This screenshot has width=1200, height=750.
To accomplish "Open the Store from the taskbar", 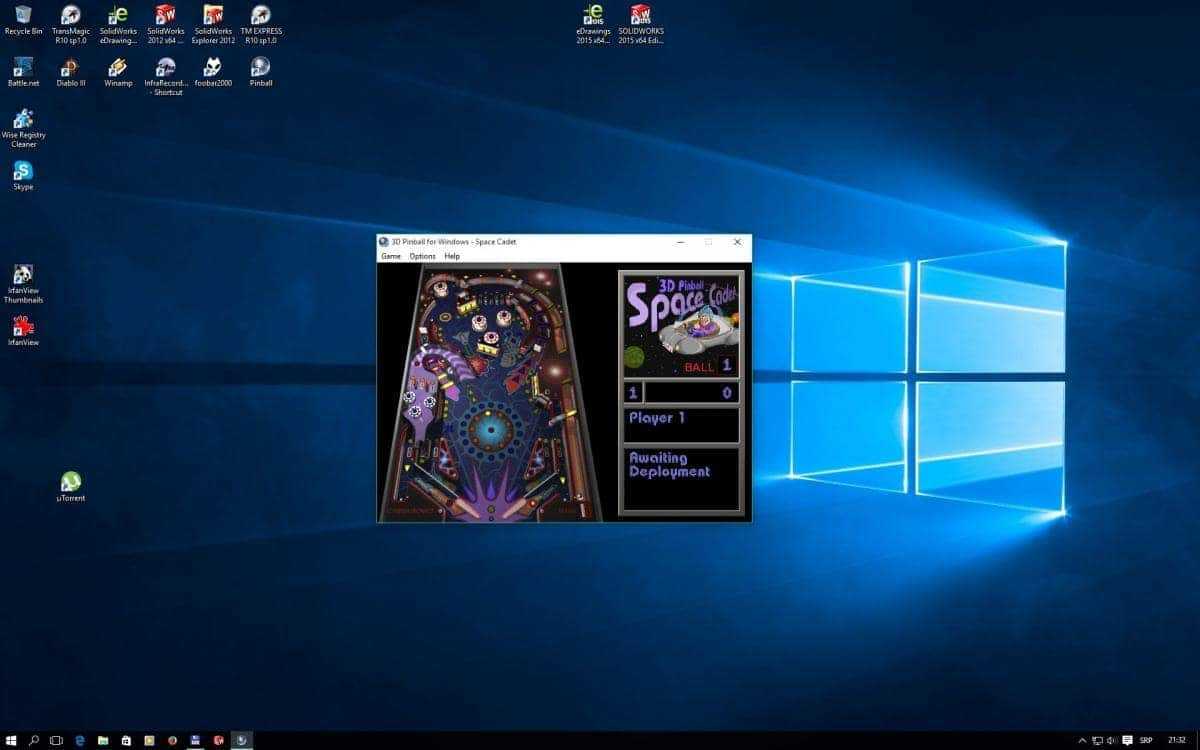I will click(x=126, y=740).
